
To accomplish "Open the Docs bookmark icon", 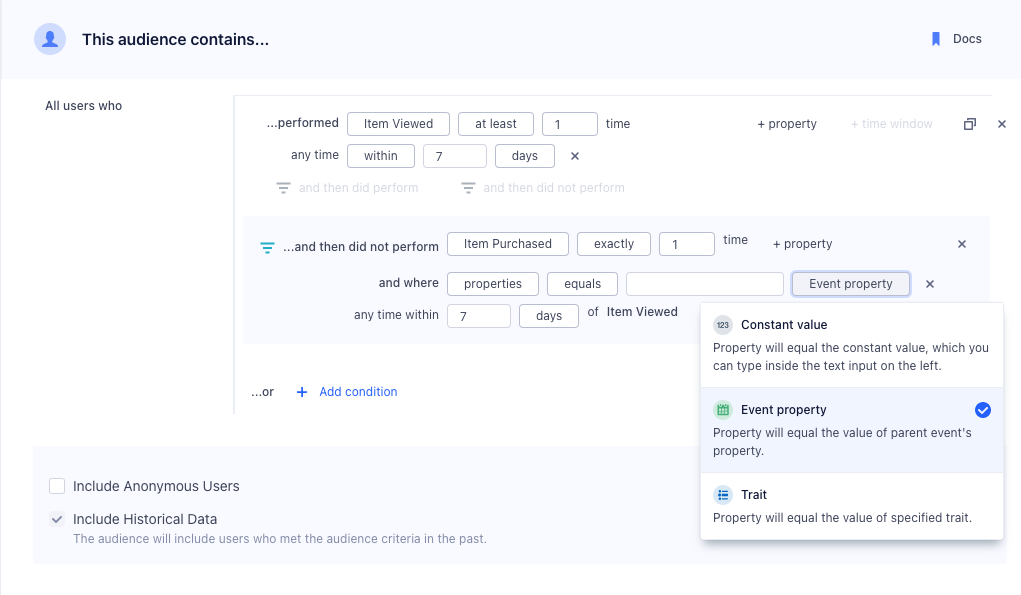I will (x=936, y=38).
